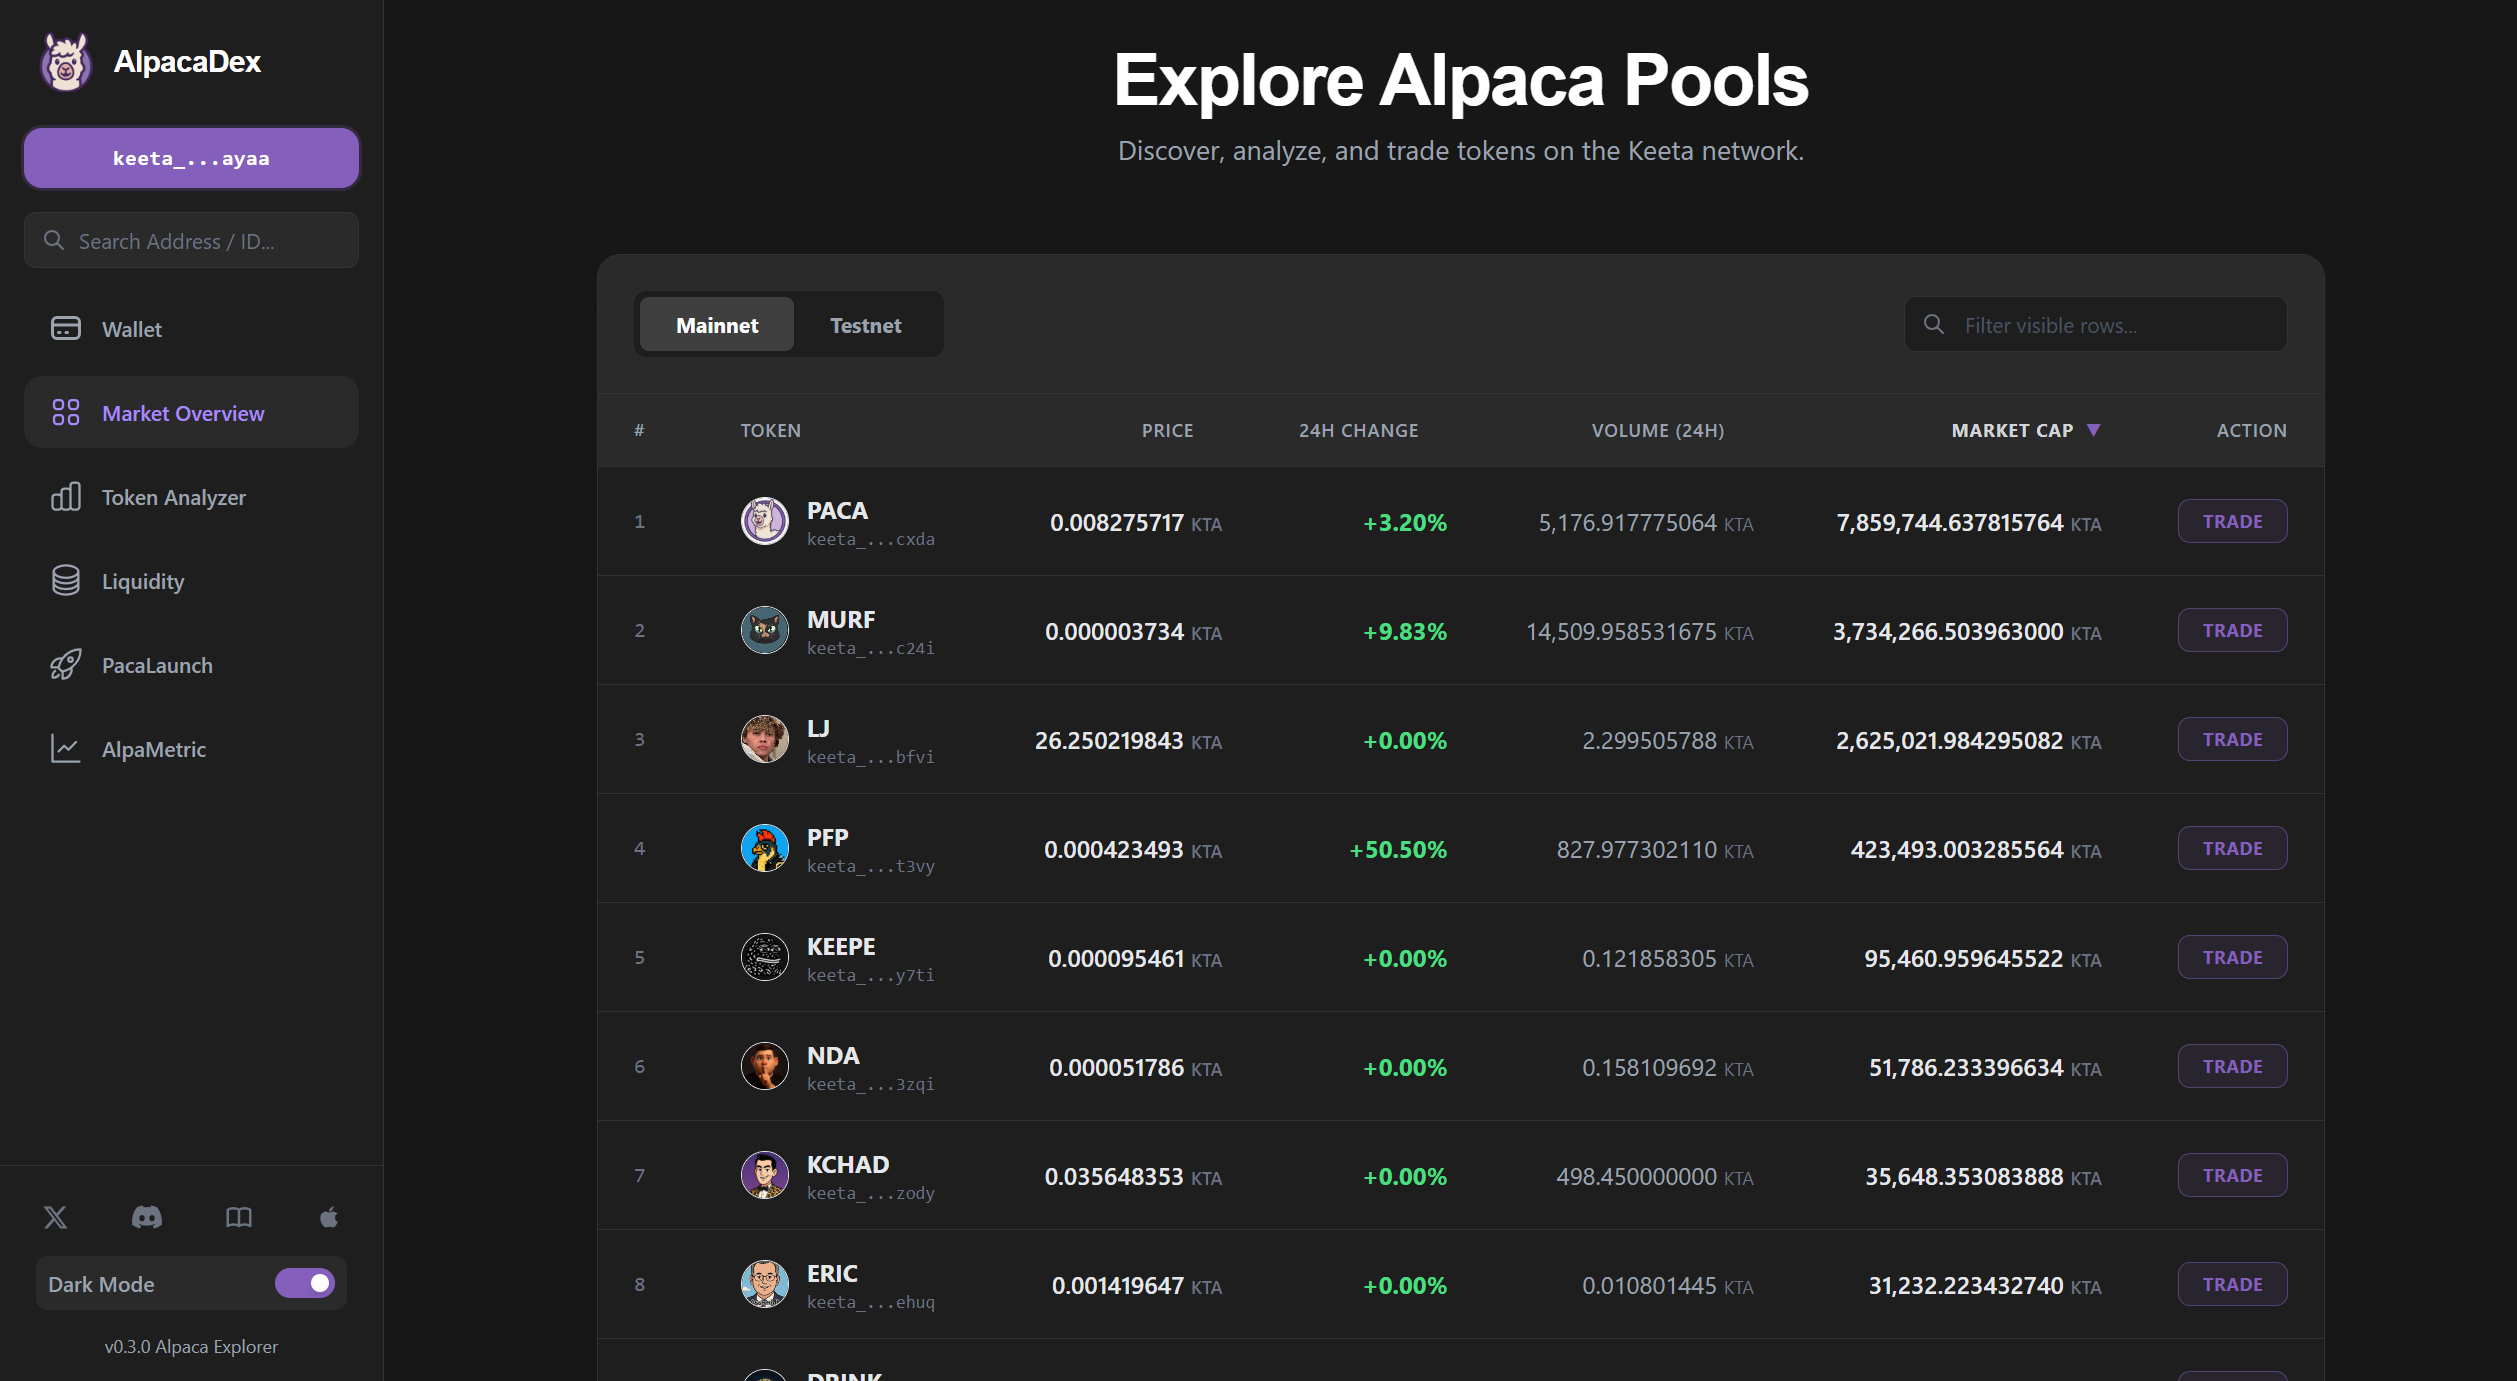Click the Market Overview grid icon
This screenshot has height=1381, width=2517.
coord(64,412)
